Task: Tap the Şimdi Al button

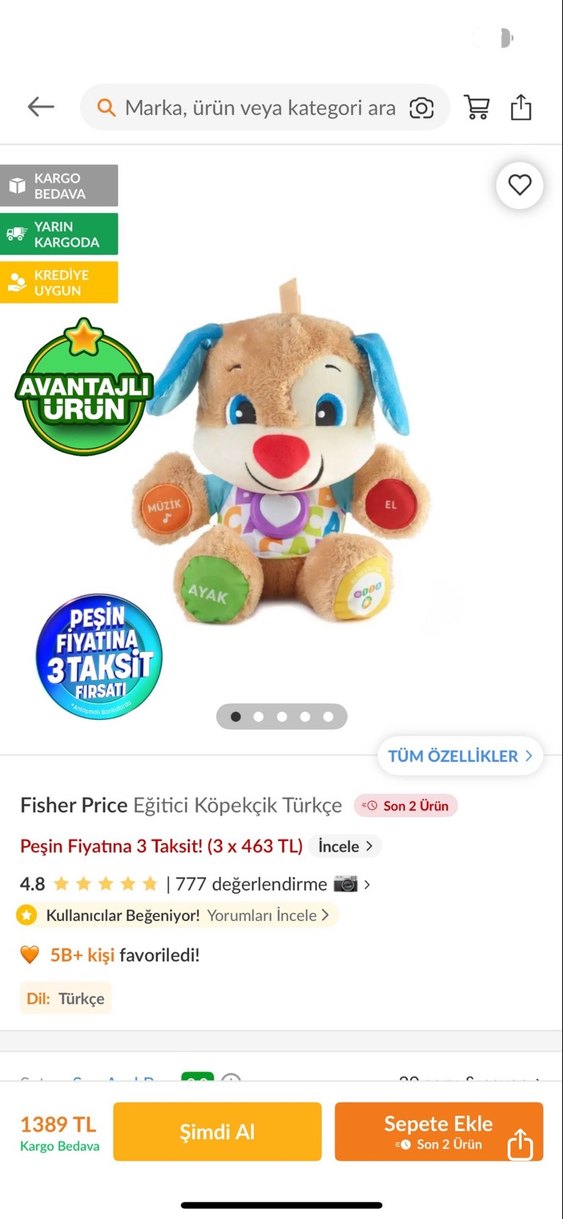Action: 217,1132
